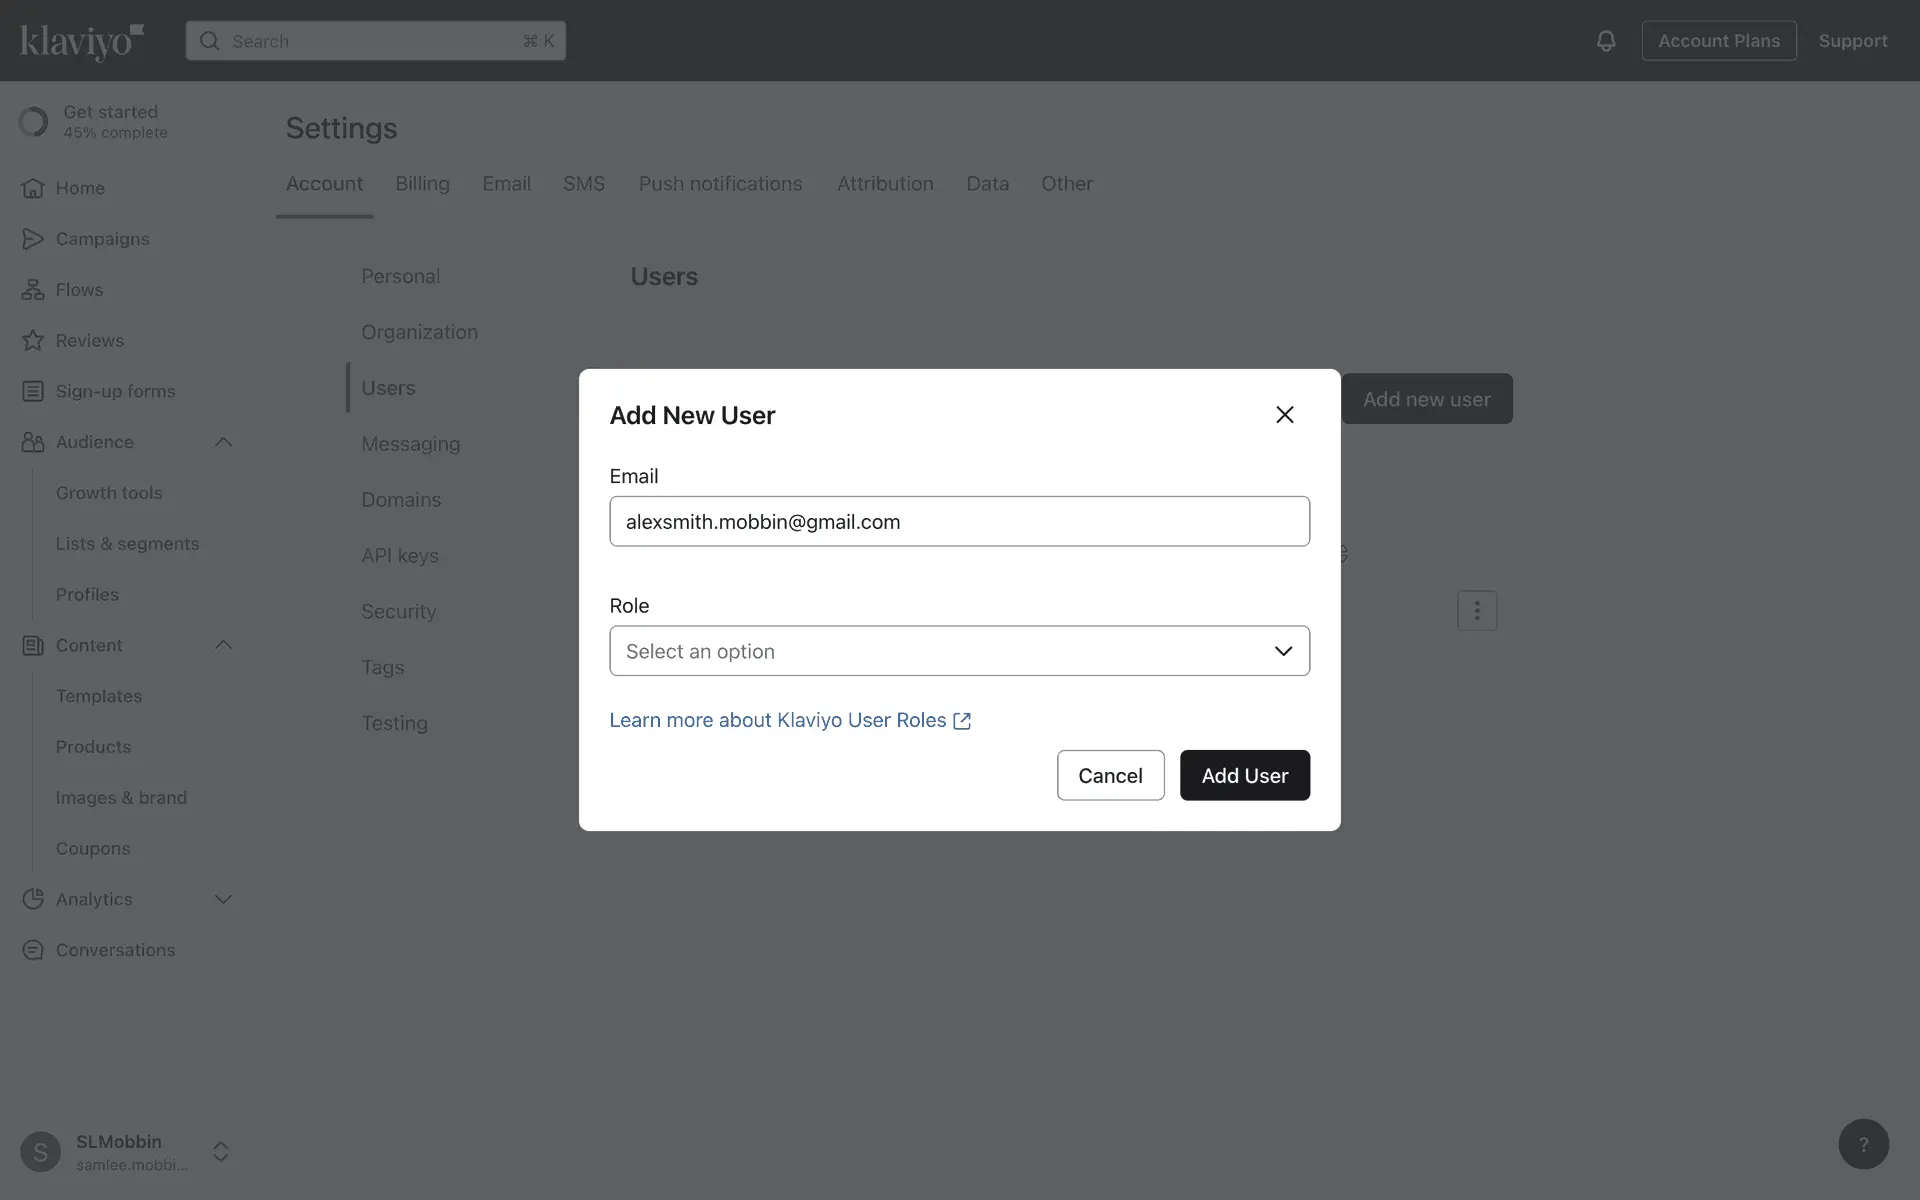Close the Add New User dialog
This screenshot has height=1200, width=1920.
tap(1284, 415)
